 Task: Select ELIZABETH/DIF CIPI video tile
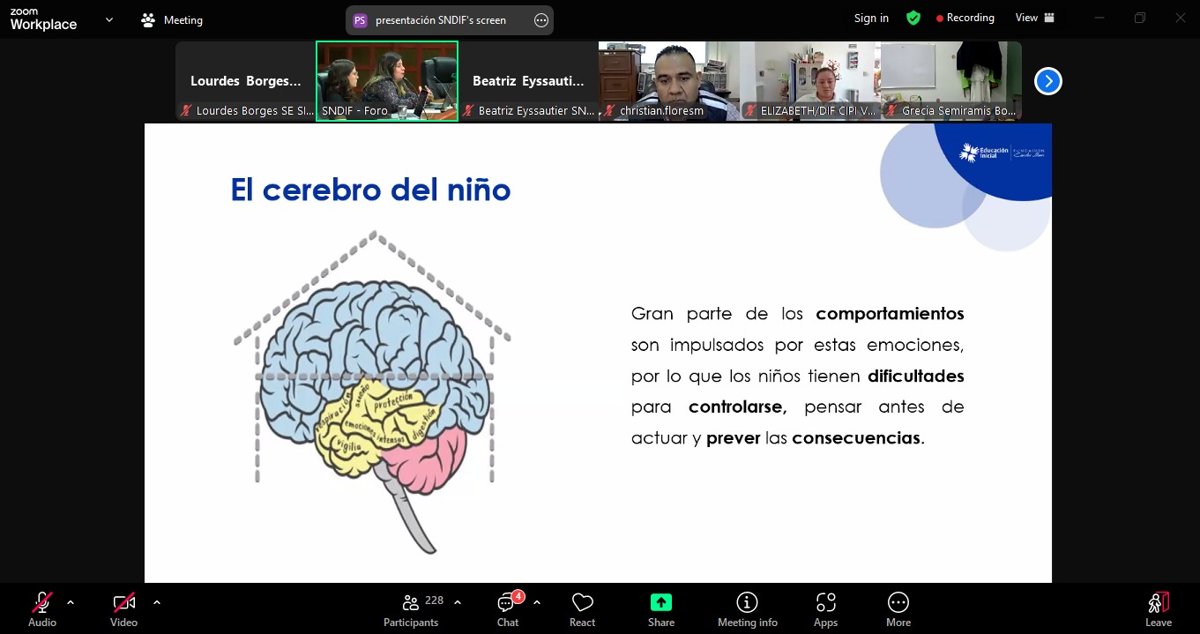[x=810, y=81]
